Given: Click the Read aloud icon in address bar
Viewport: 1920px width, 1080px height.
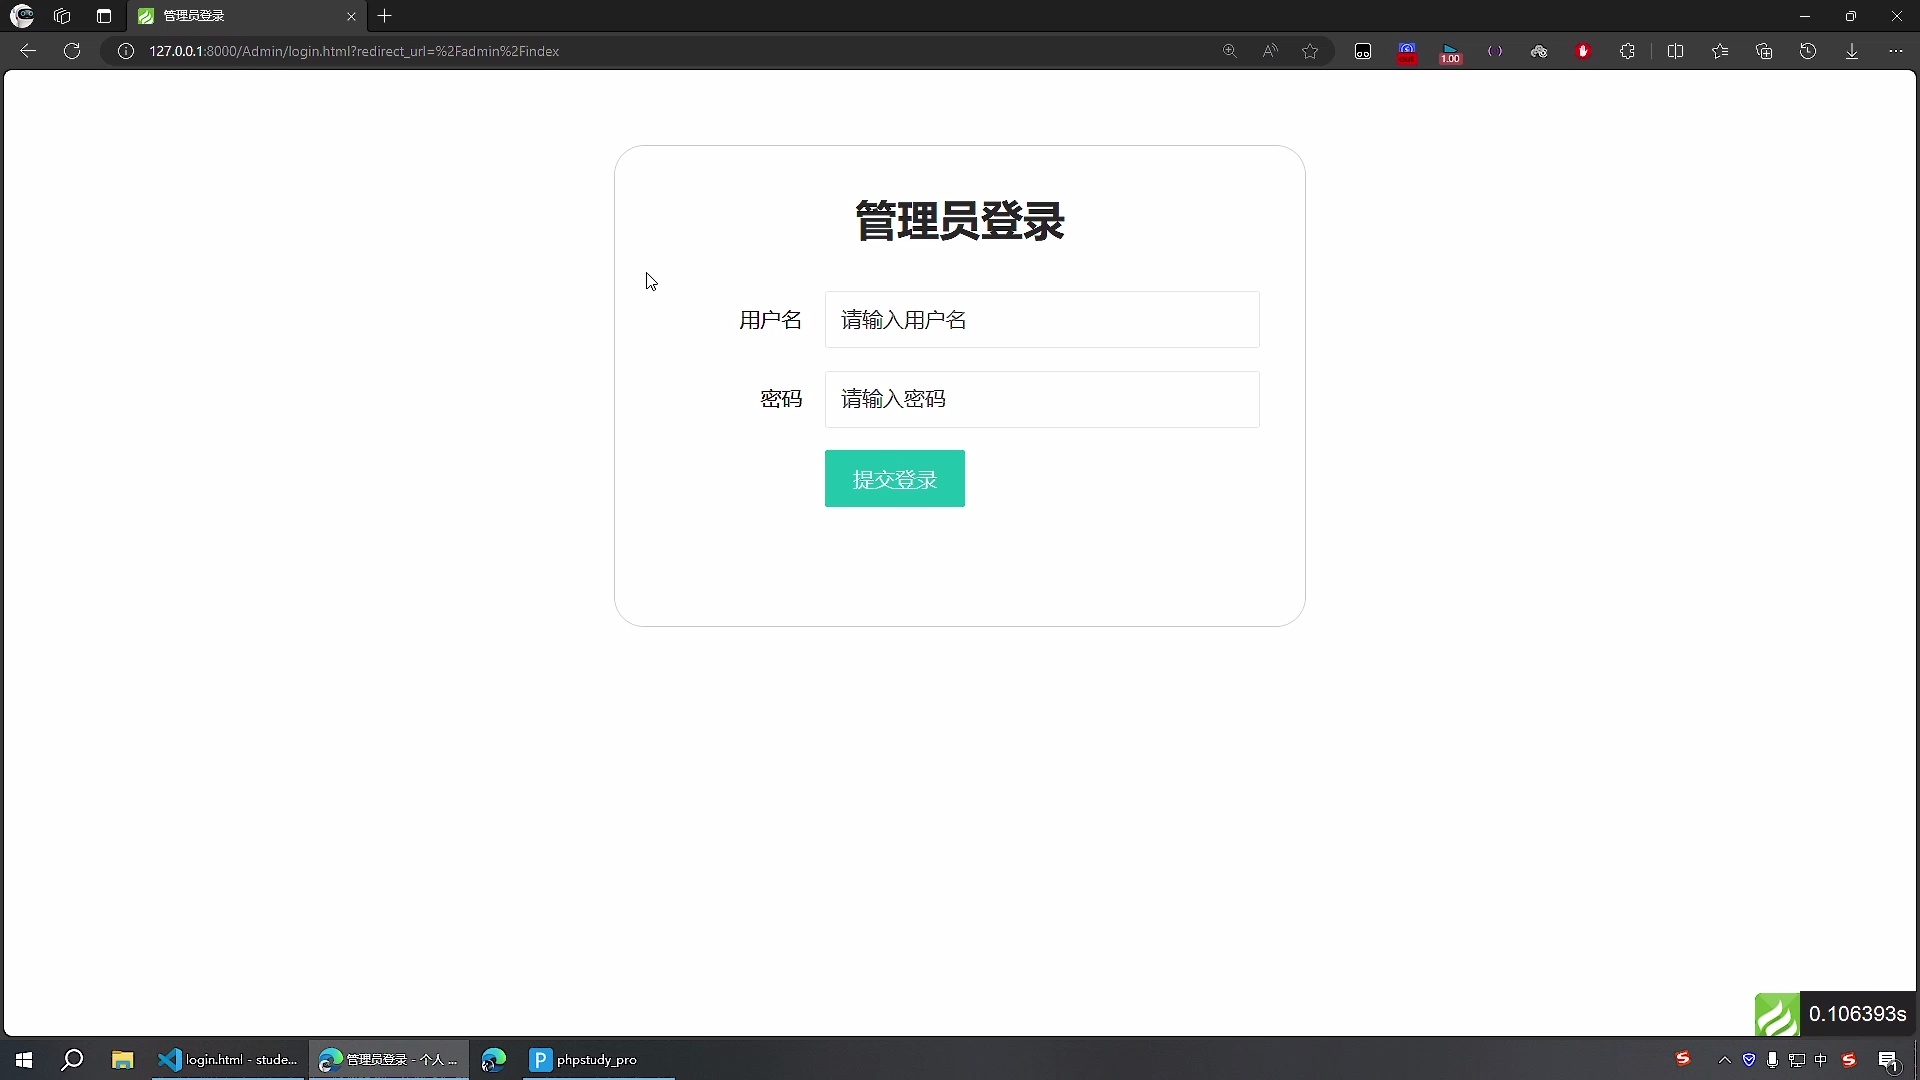Looking at the screenshot, I should tap(1270, 51).
